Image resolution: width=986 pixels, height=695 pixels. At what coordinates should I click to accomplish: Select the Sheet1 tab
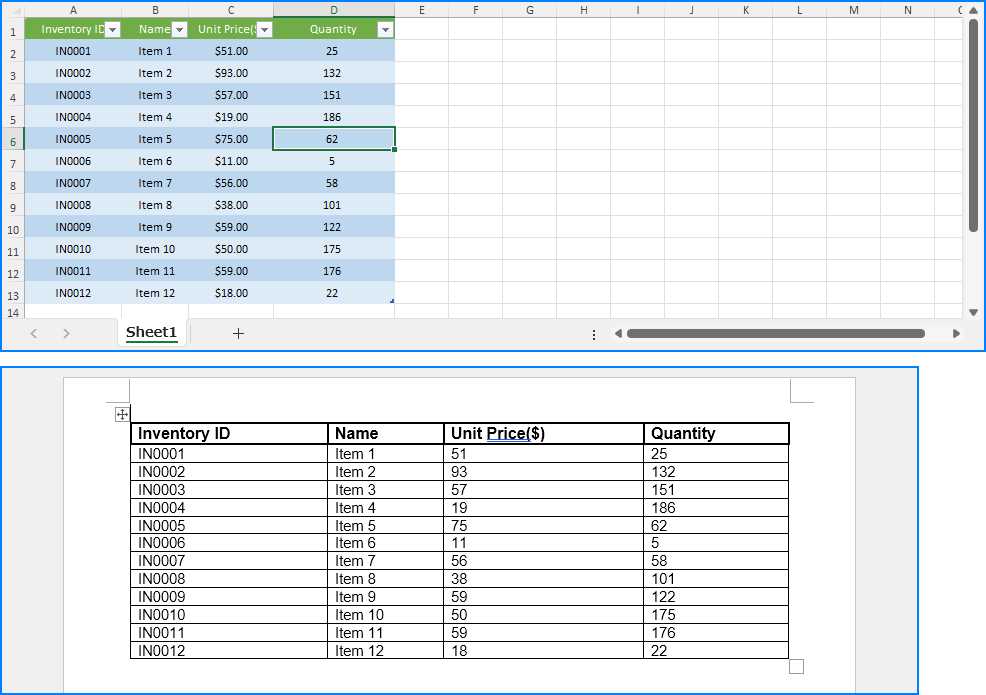(x=152, y=332)
